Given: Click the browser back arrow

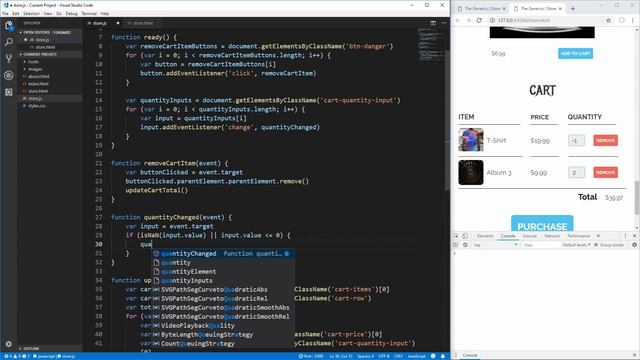Looking at the screenshot, I should pyautogui.click(x=458, y=20).
